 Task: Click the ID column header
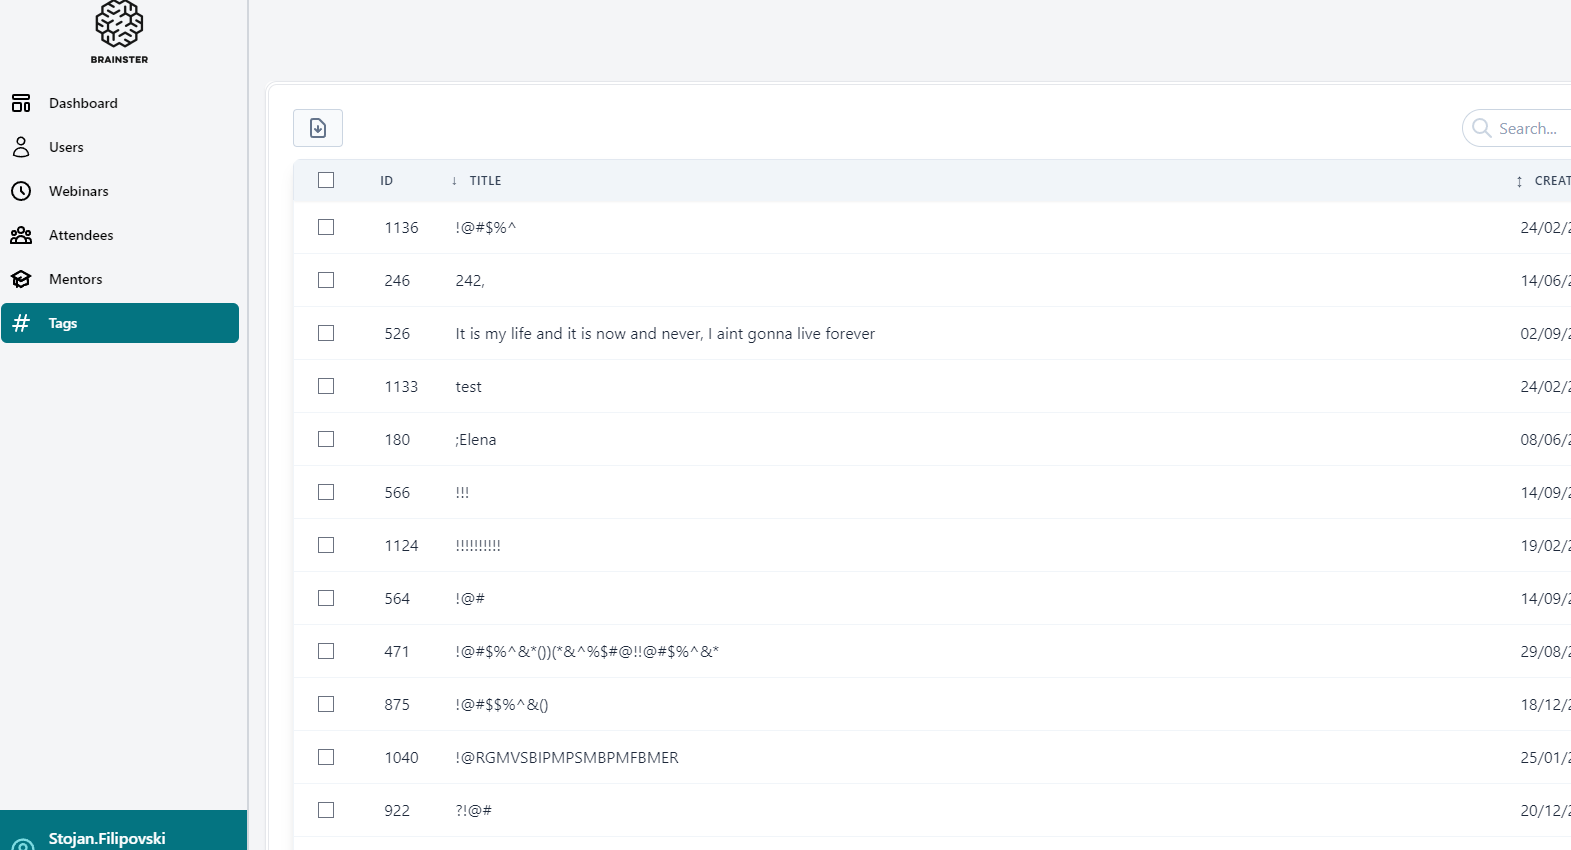point(386,181)
